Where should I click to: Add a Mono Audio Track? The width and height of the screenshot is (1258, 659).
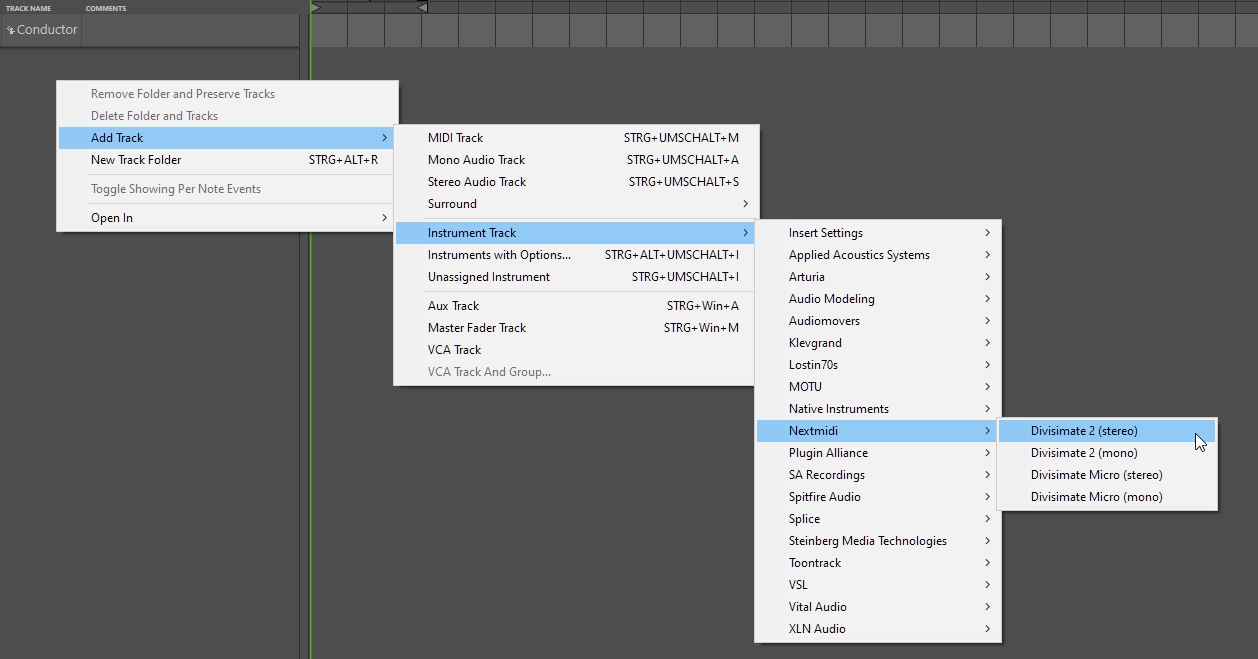point(576,160)
